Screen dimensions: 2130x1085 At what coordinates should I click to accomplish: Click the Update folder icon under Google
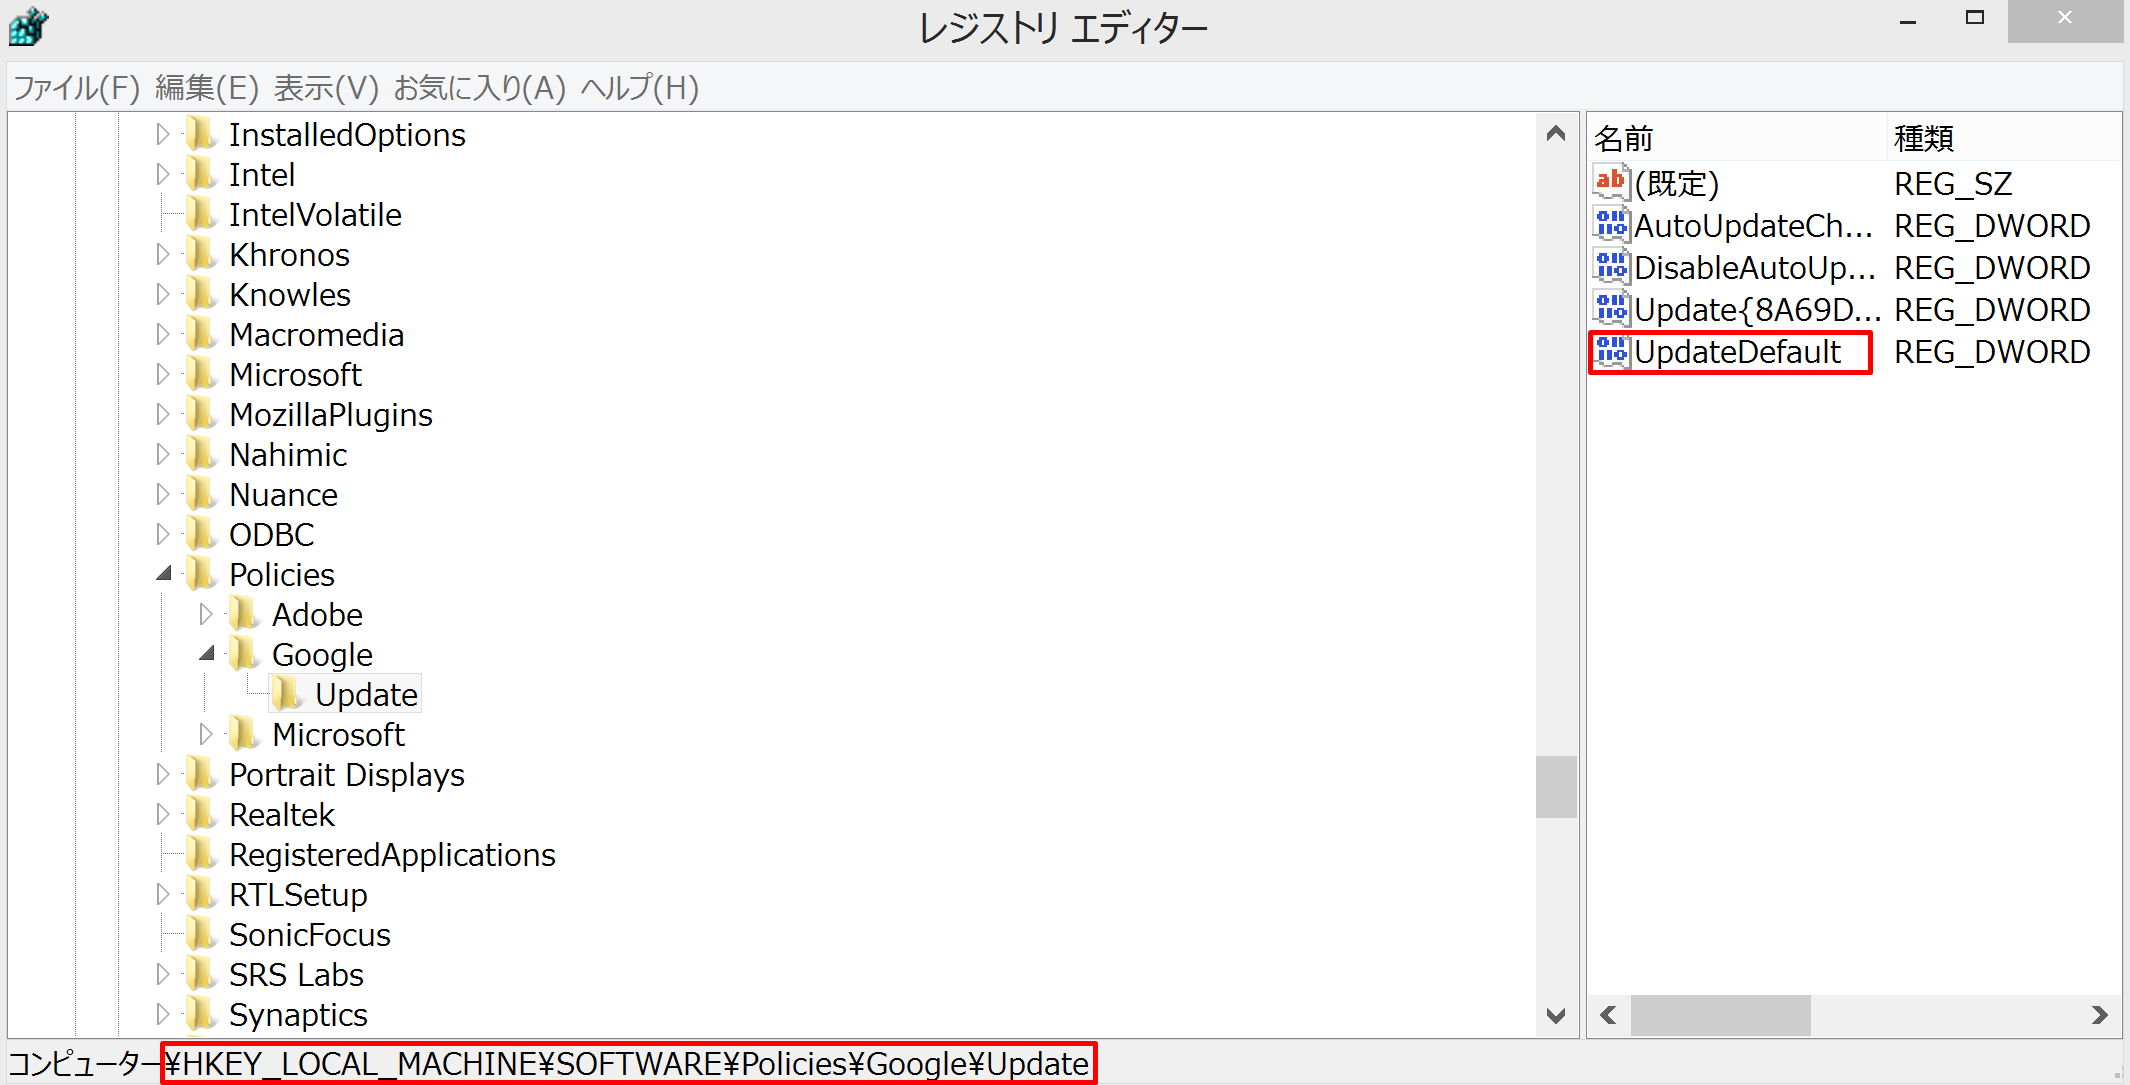pos(288,694)
